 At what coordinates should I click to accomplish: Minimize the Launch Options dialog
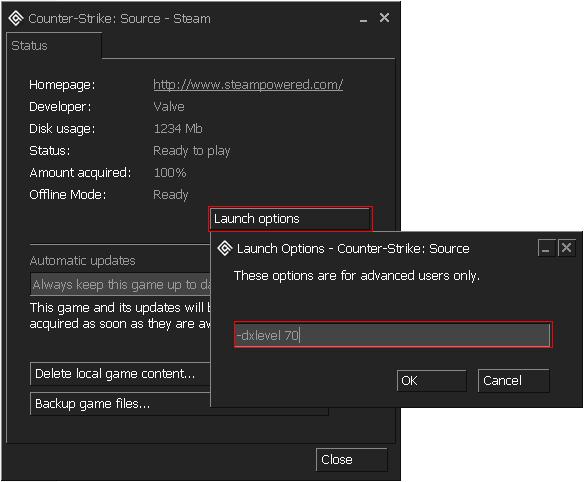[x=546, y=248]
